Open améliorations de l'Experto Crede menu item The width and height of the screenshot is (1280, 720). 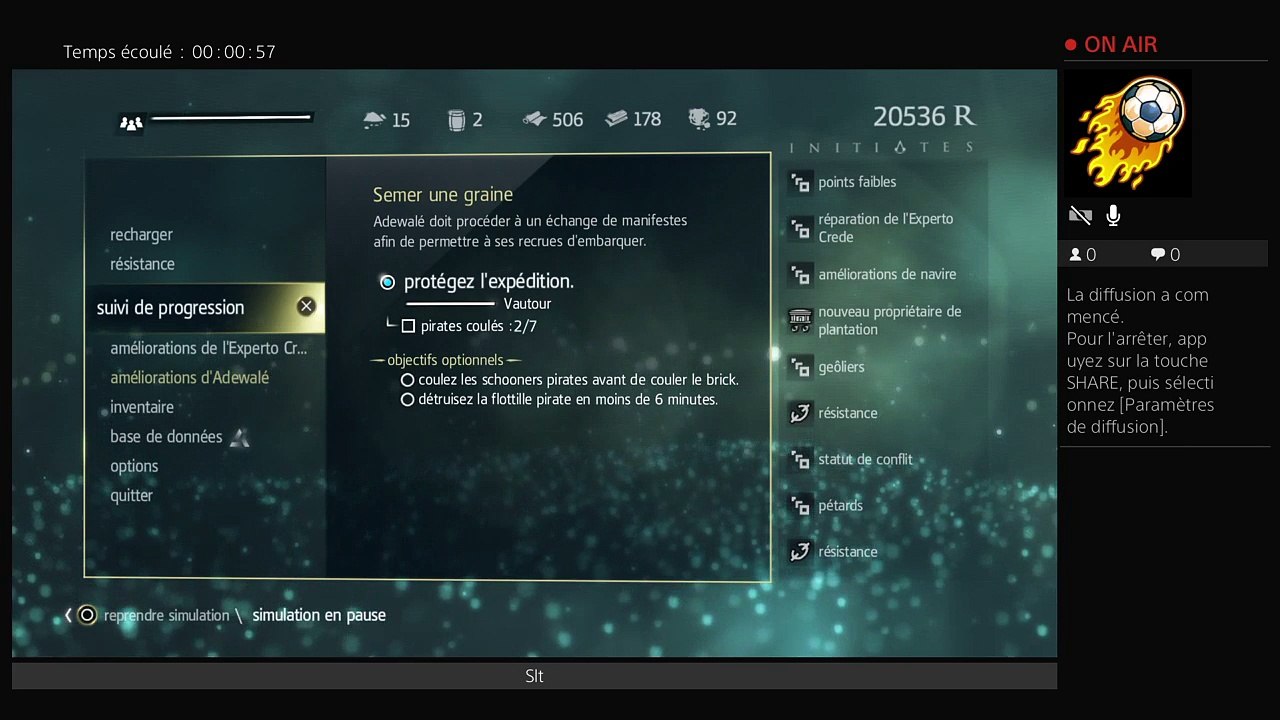[209, 348]
